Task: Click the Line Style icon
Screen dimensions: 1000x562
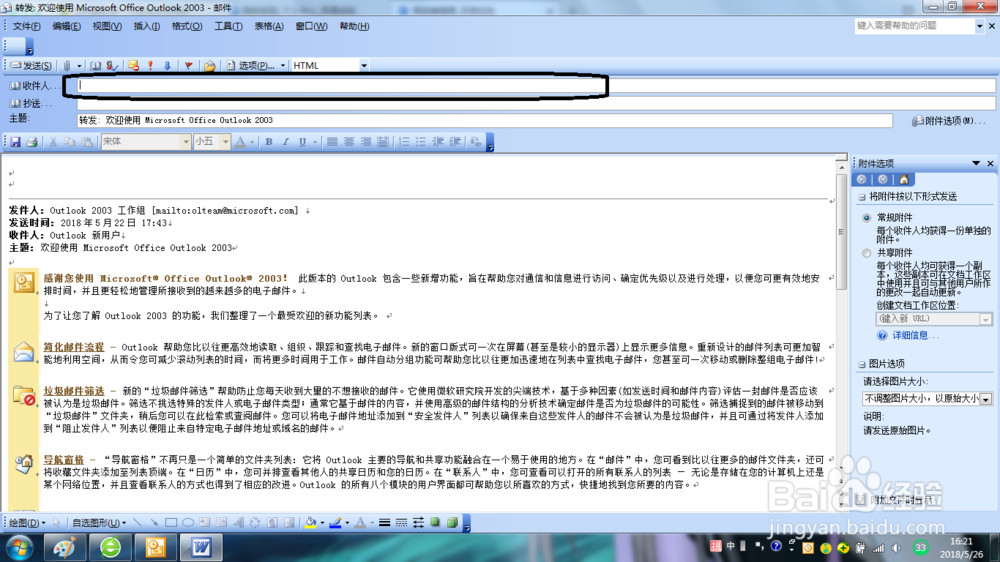Action: pyautogui.click(x=385, y=523)
